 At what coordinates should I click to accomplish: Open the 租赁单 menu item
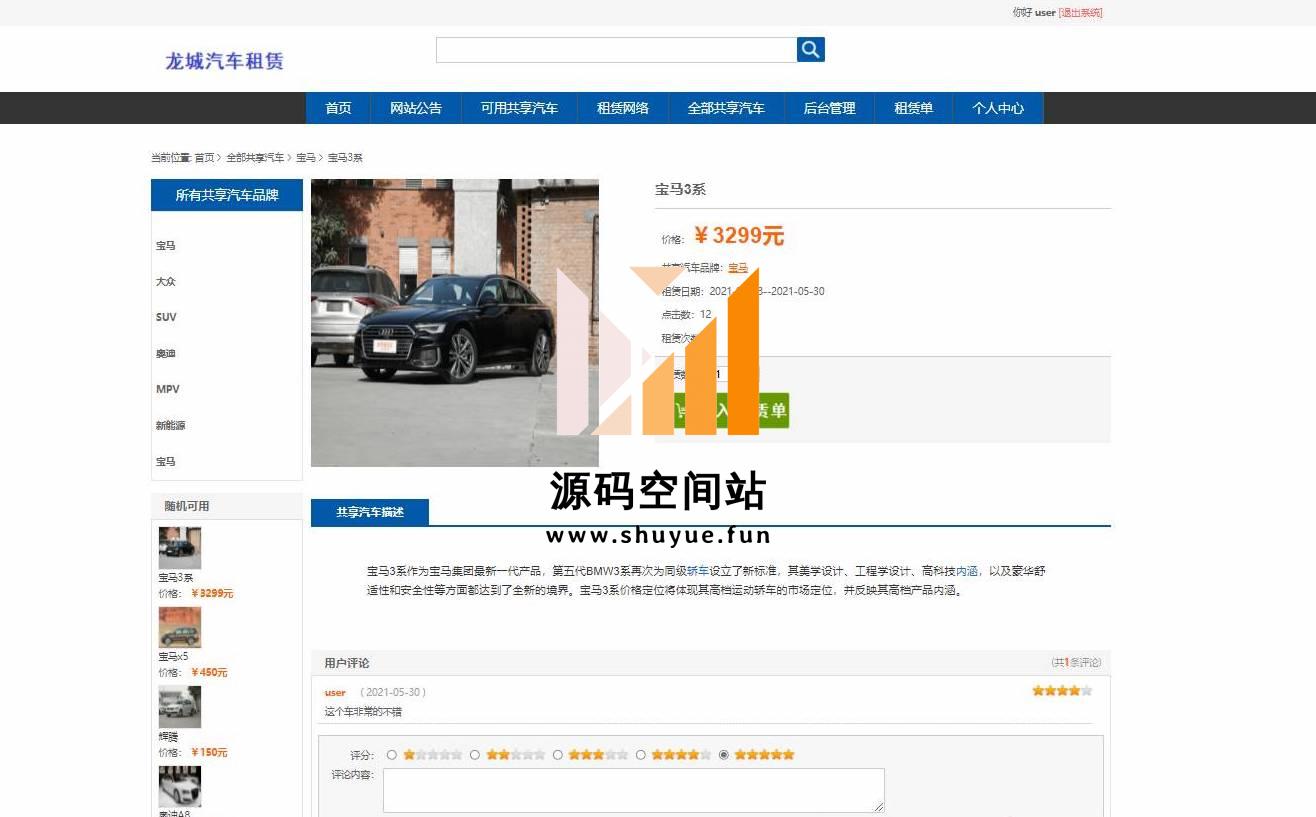[913, 108]
